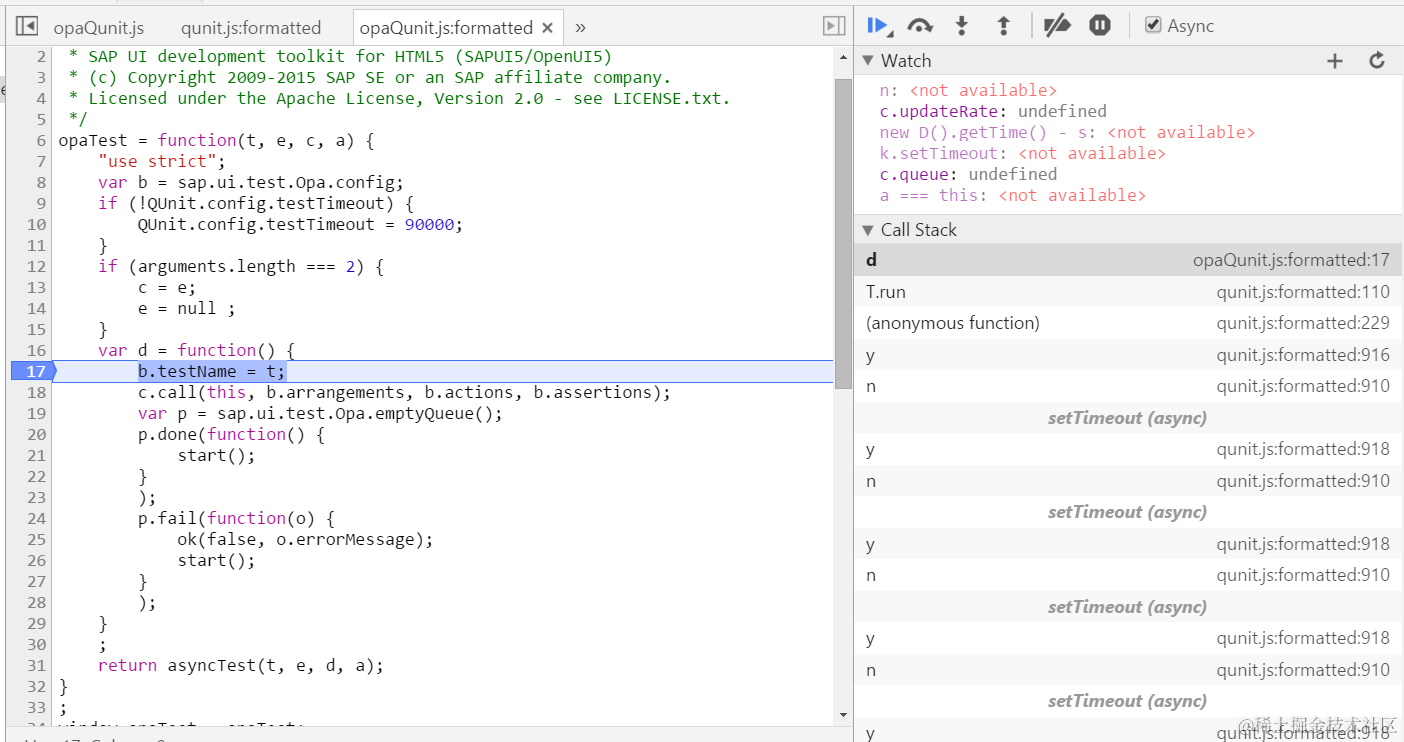The image size is (1404, 742).
Task: Open the hidden tabs overflow chevron
Action: coord(580,27)
